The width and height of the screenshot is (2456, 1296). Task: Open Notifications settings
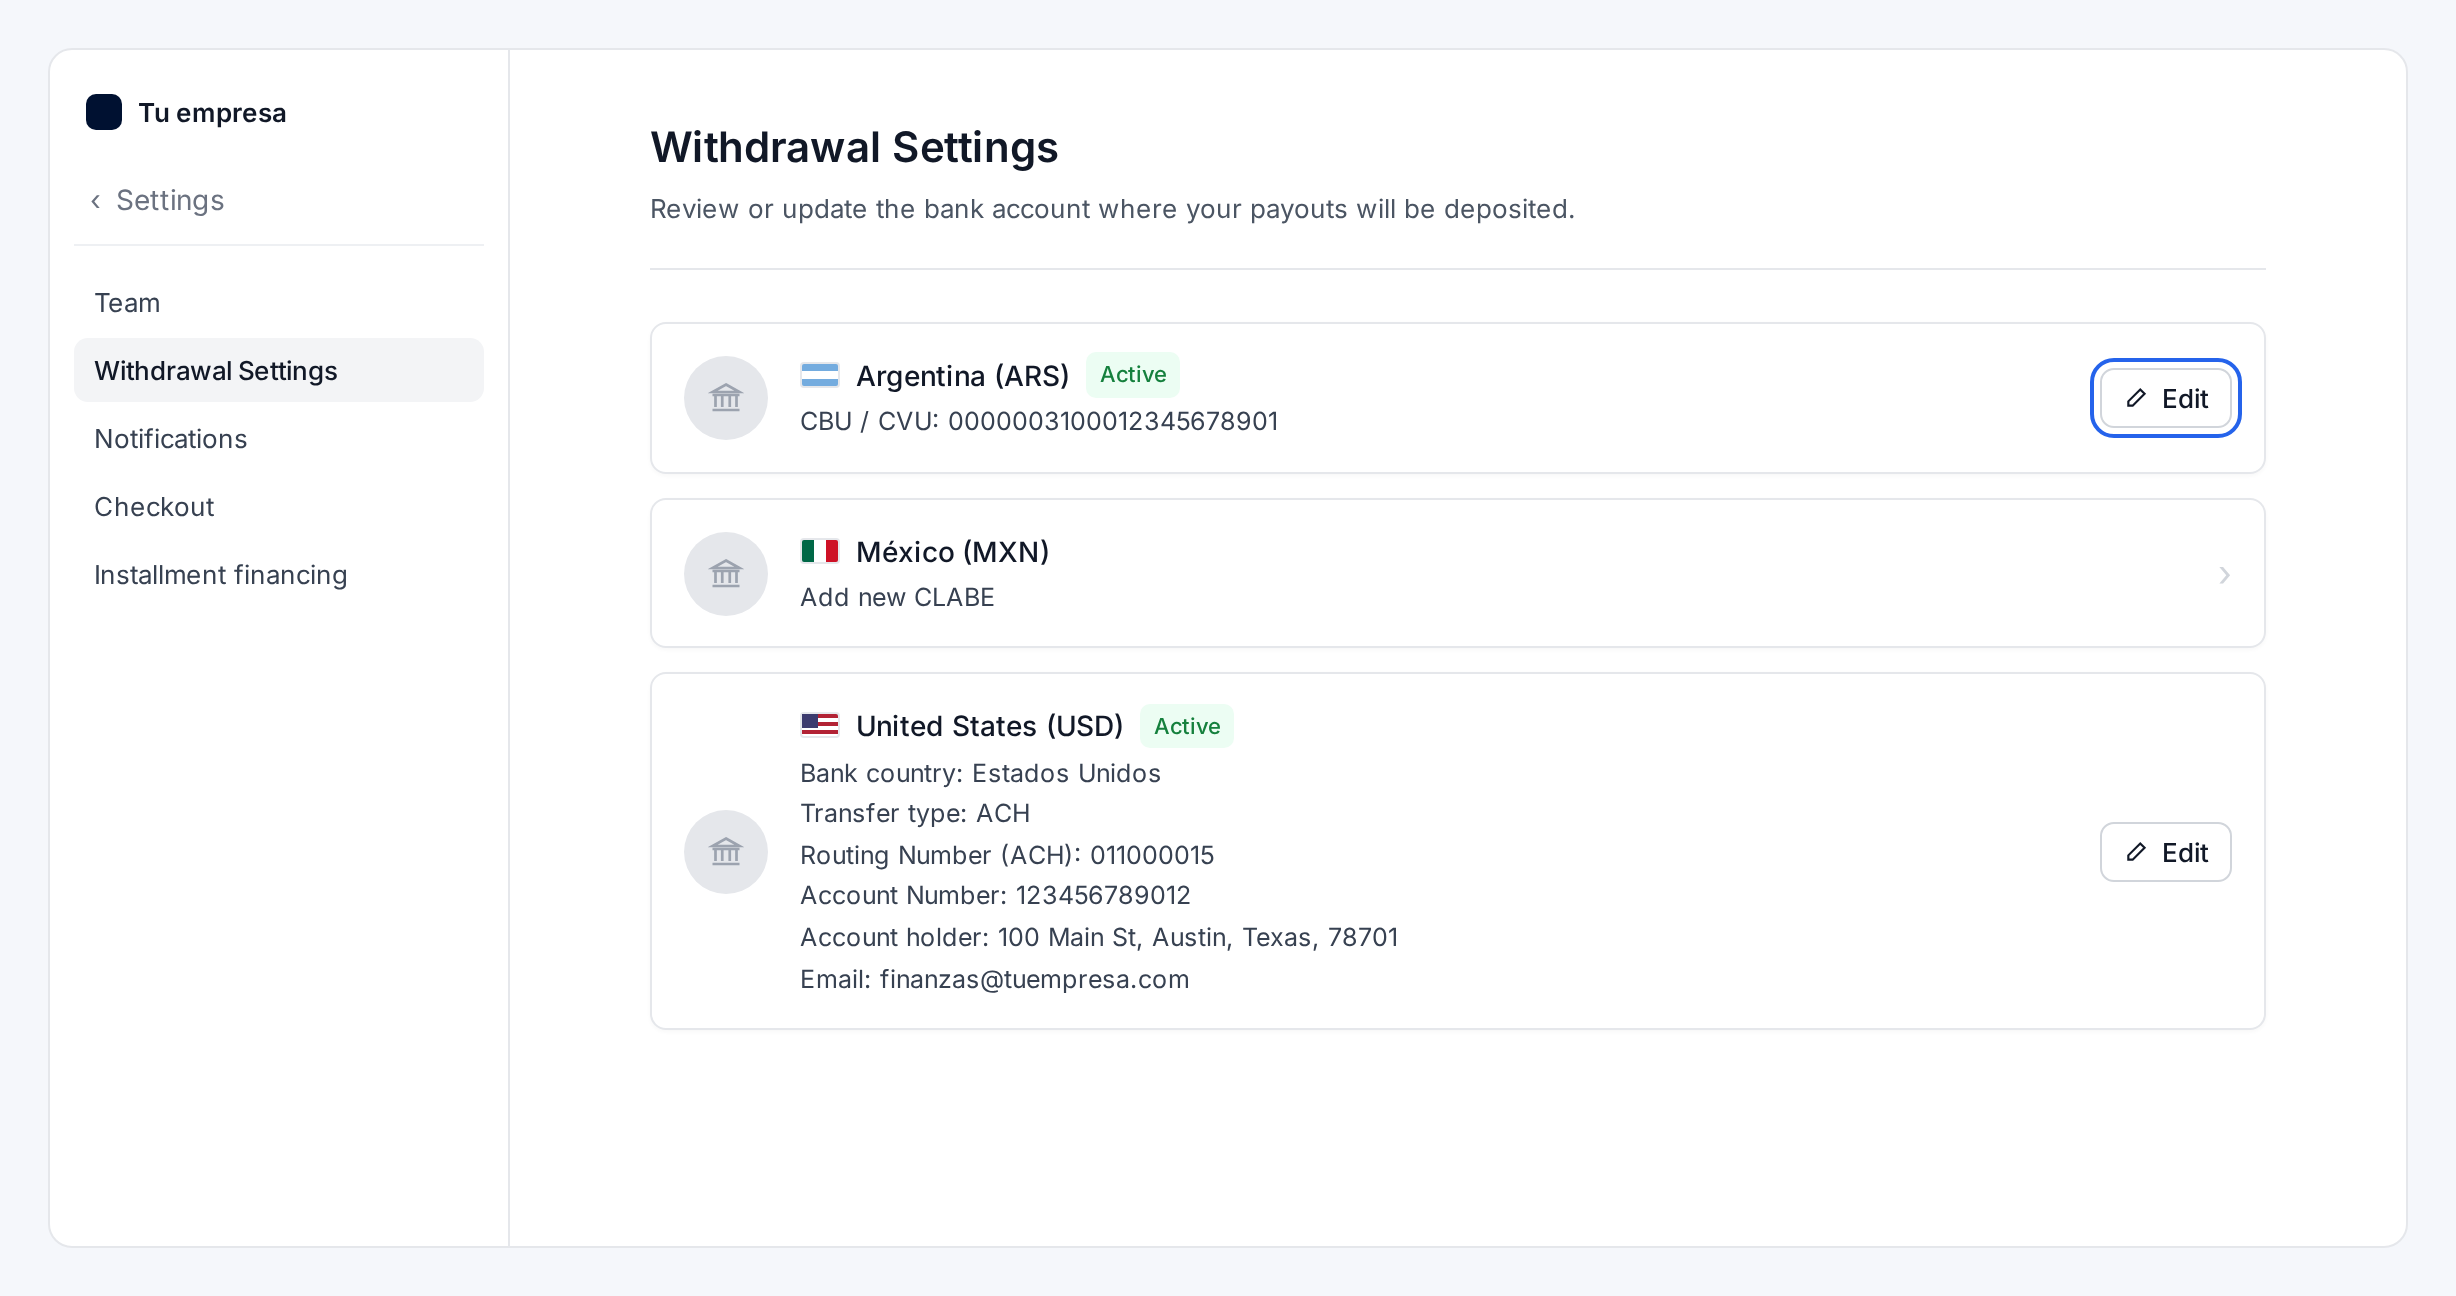pos(279,439)
